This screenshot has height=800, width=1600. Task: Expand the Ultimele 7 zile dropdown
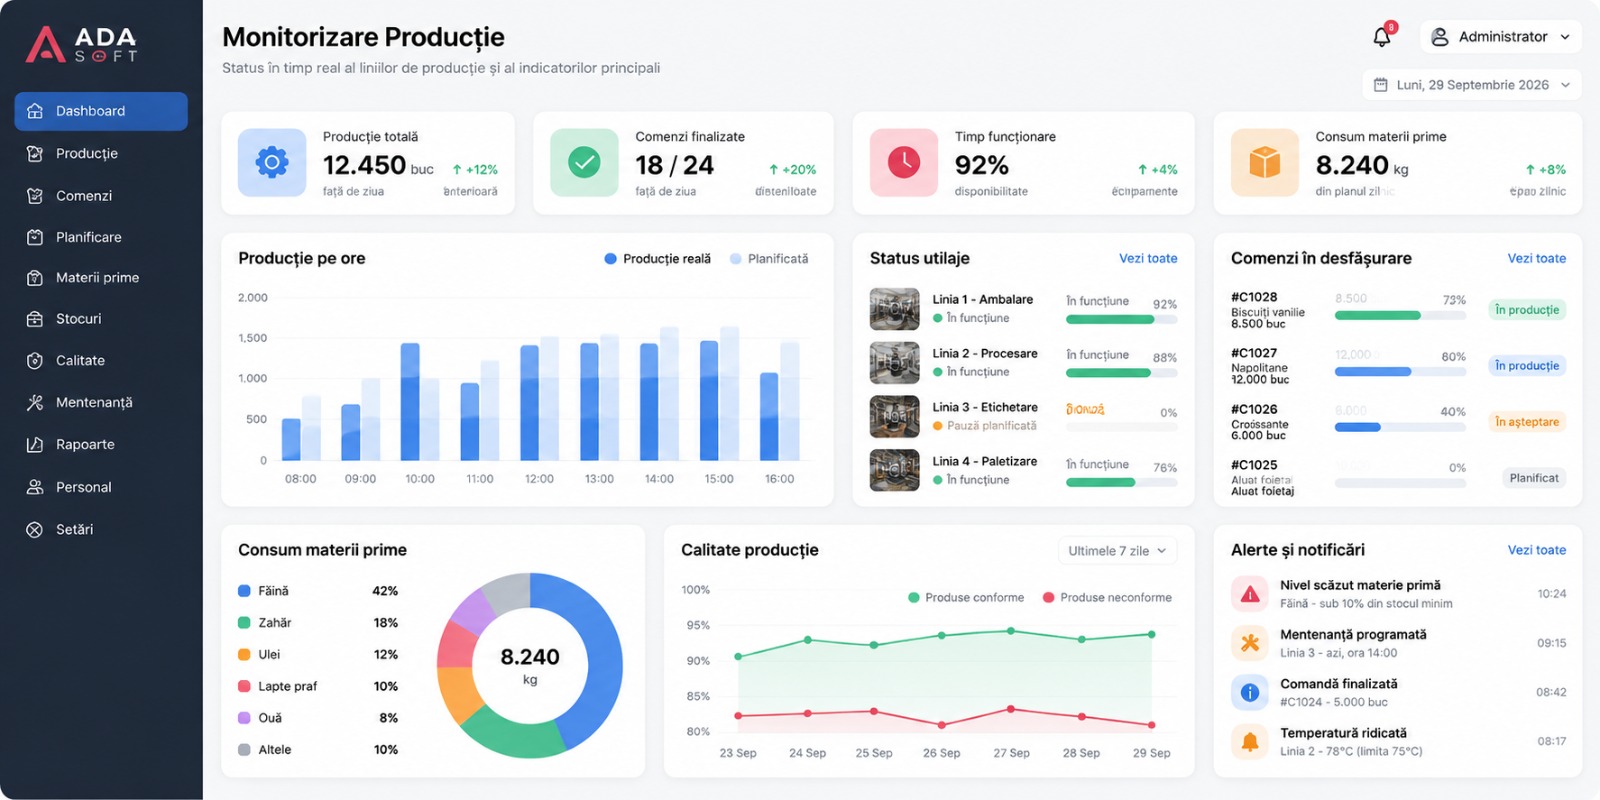coord(1117,551)
